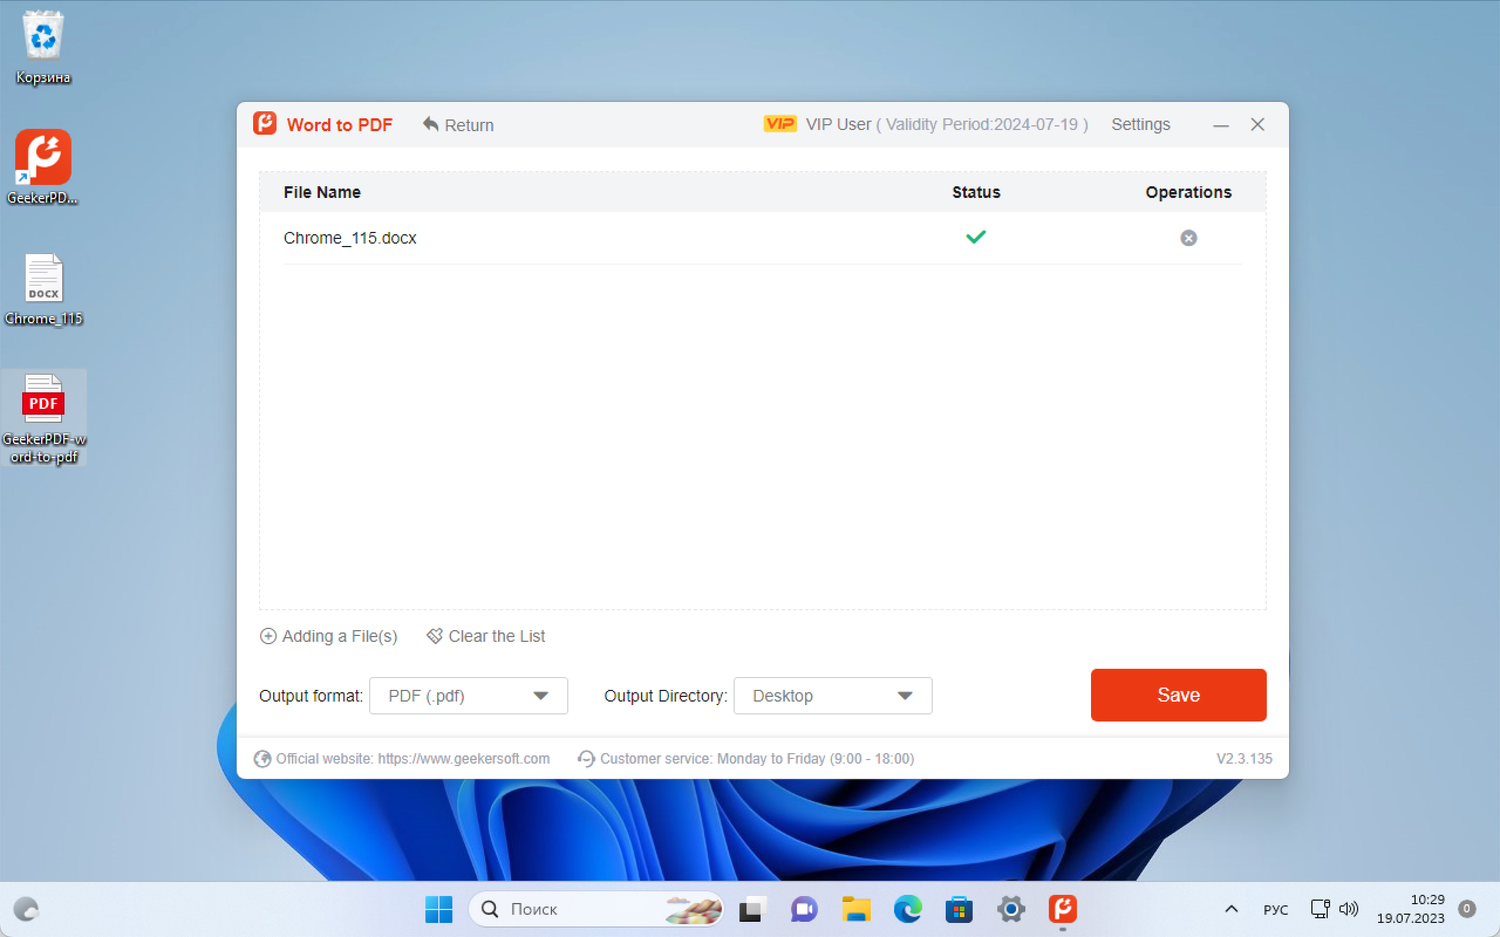Minimize the Word to PDF window

tap(1221, 125)
